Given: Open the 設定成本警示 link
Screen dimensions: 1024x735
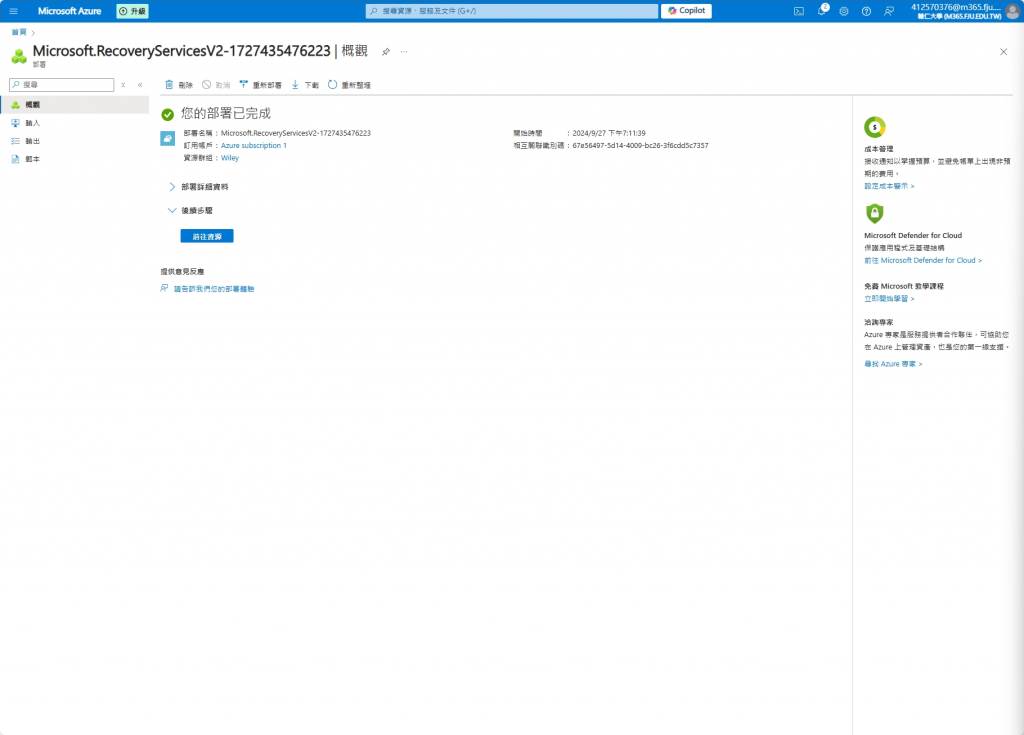Looking at the screenshot, I should [x=889, y=186].
